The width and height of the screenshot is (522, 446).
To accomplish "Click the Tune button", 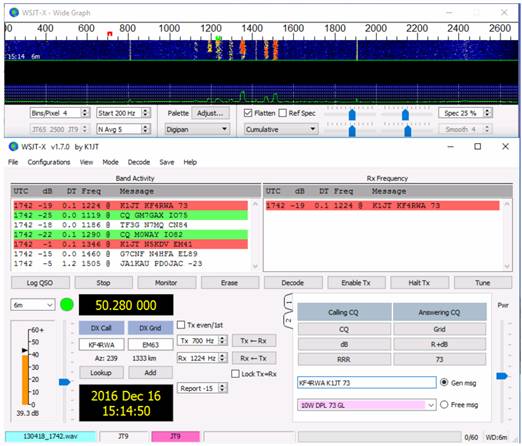I will tap(483, 283).
